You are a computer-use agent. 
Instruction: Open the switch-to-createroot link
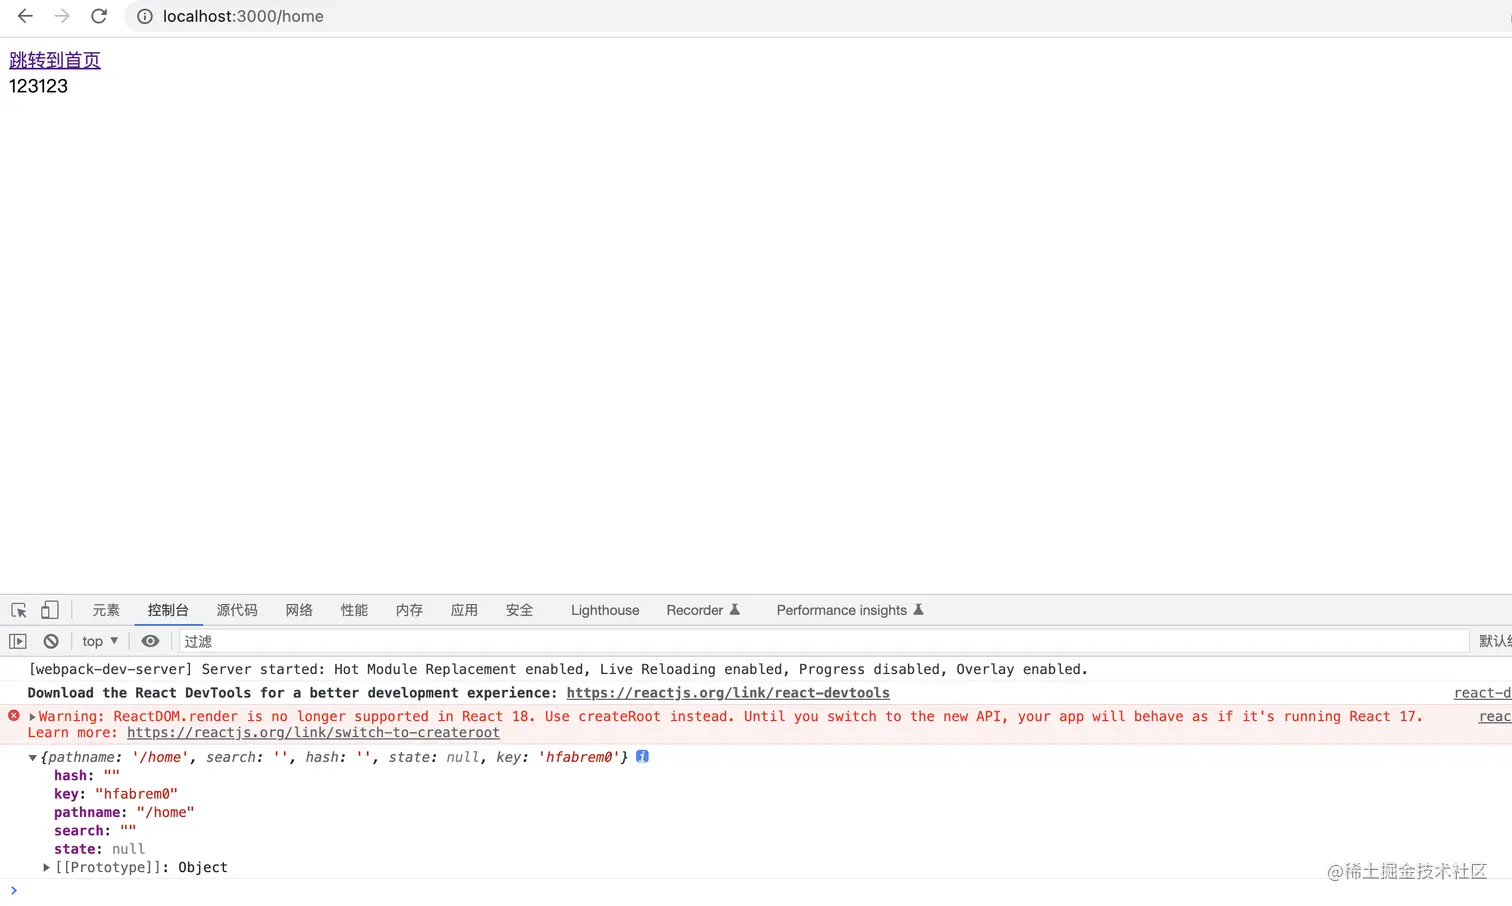tap(313, 733)
